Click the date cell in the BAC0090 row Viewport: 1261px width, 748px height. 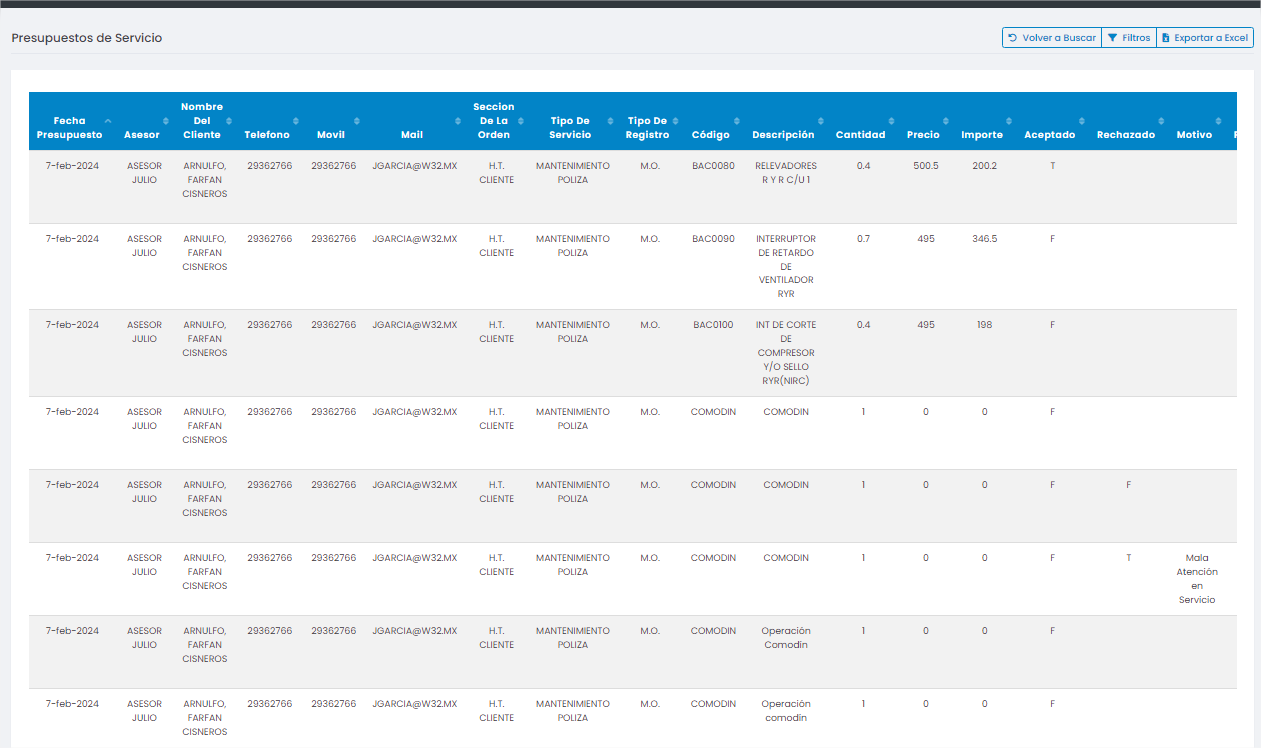(73, 239)
